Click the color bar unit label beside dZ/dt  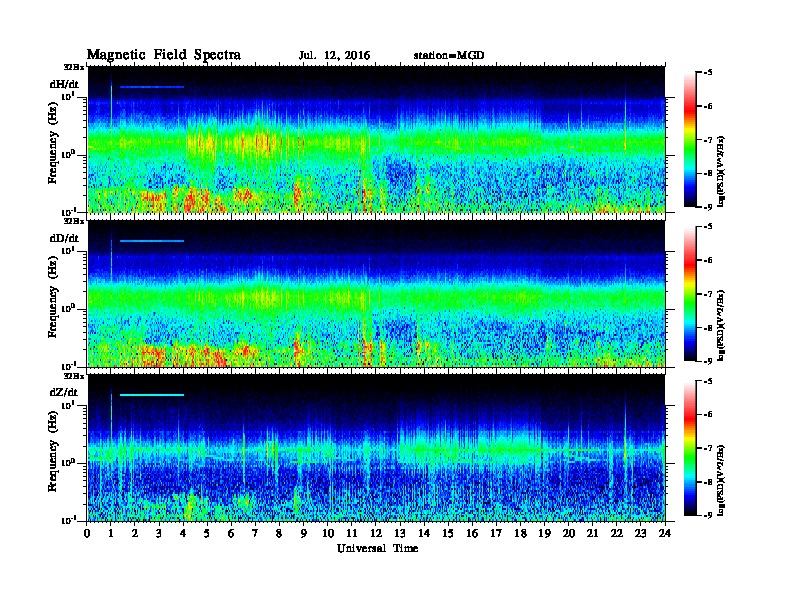[x=721, y=480]
